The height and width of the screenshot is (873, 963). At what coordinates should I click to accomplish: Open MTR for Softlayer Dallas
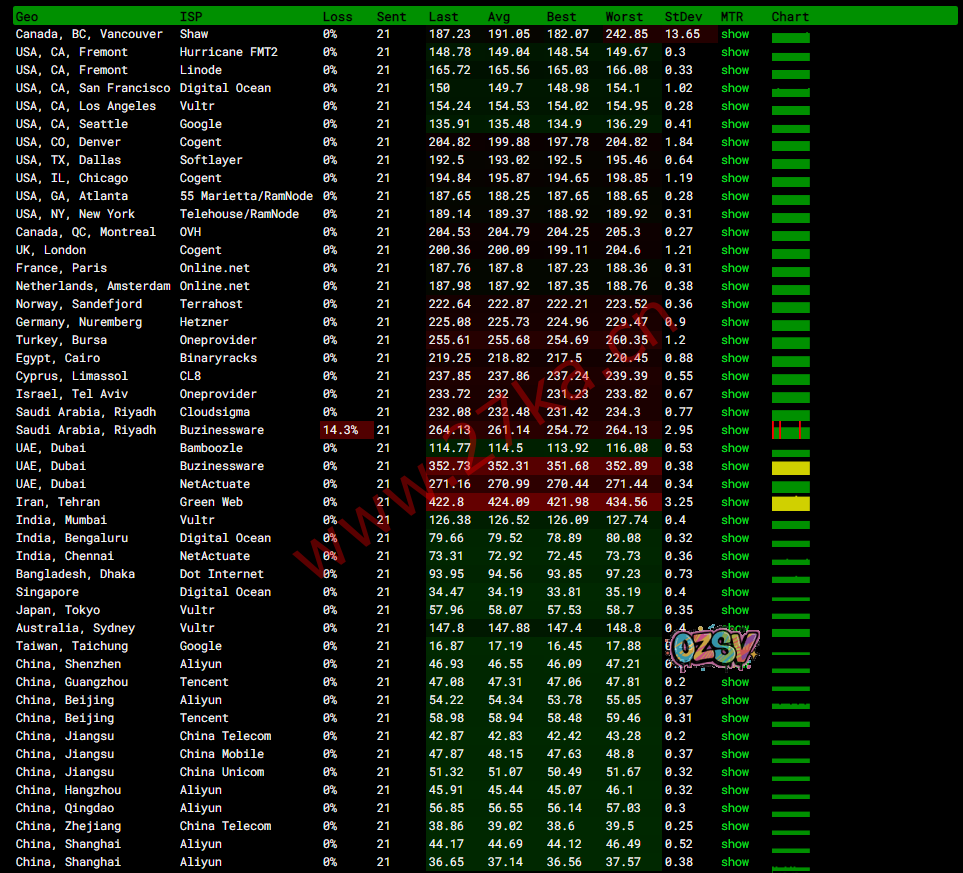(735, 160)
